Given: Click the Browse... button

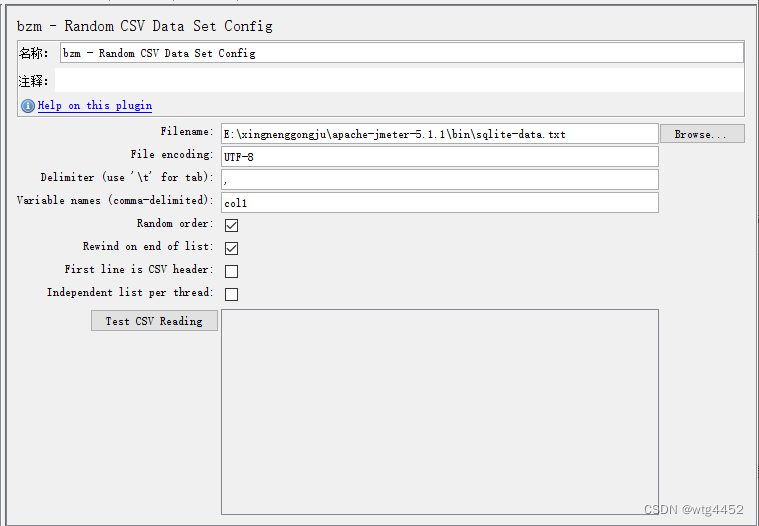Looking at the screenshot, I should click(x=702, y=134).
